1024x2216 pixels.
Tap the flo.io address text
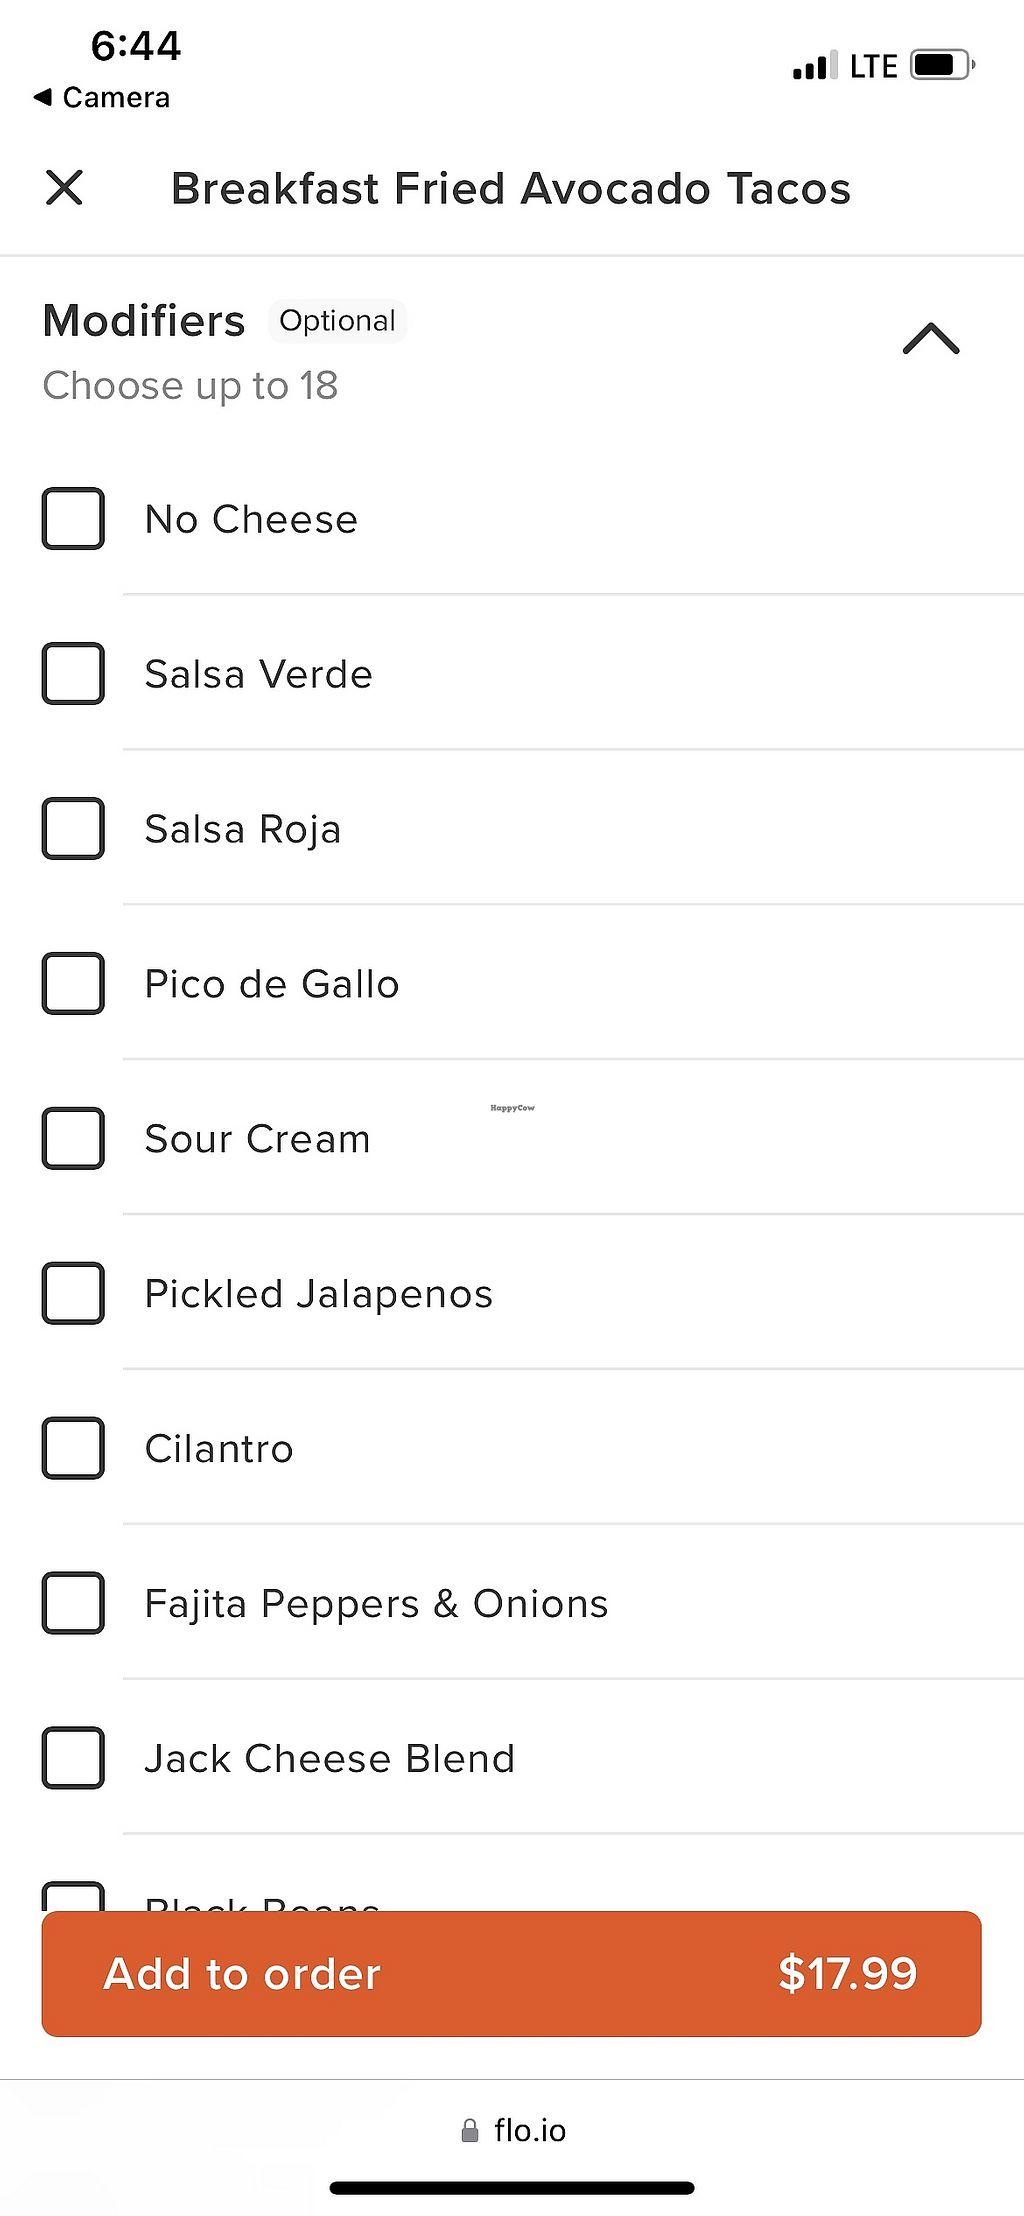click(530, 2131)
